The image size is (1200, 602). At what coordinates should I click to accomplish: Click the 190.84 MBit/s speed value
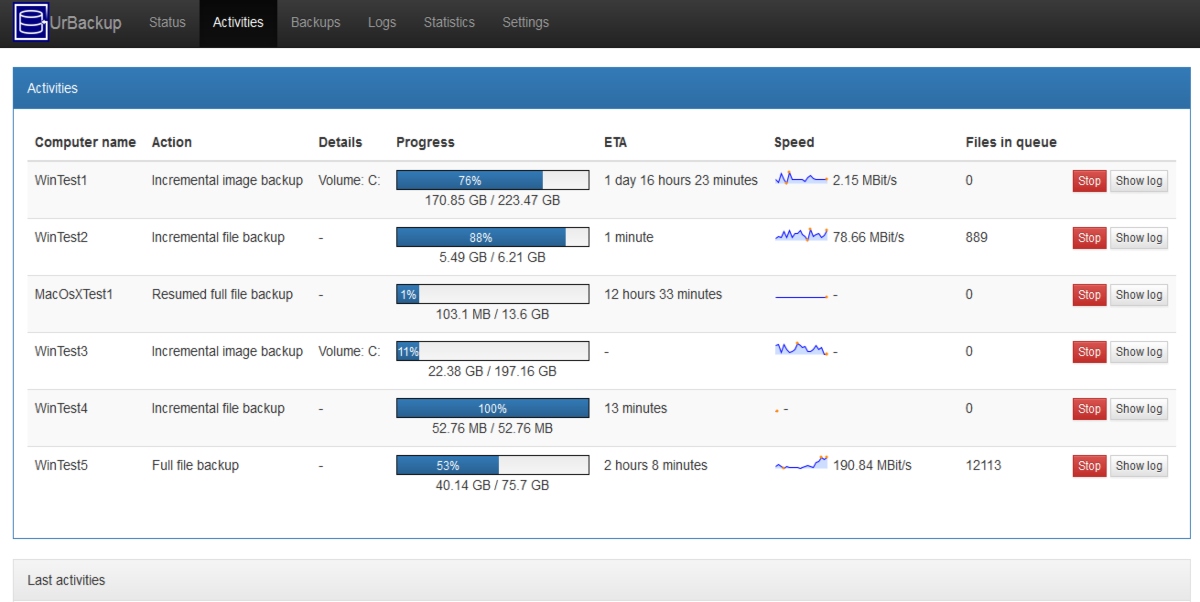pyautogui.click(x=872, y=465)
